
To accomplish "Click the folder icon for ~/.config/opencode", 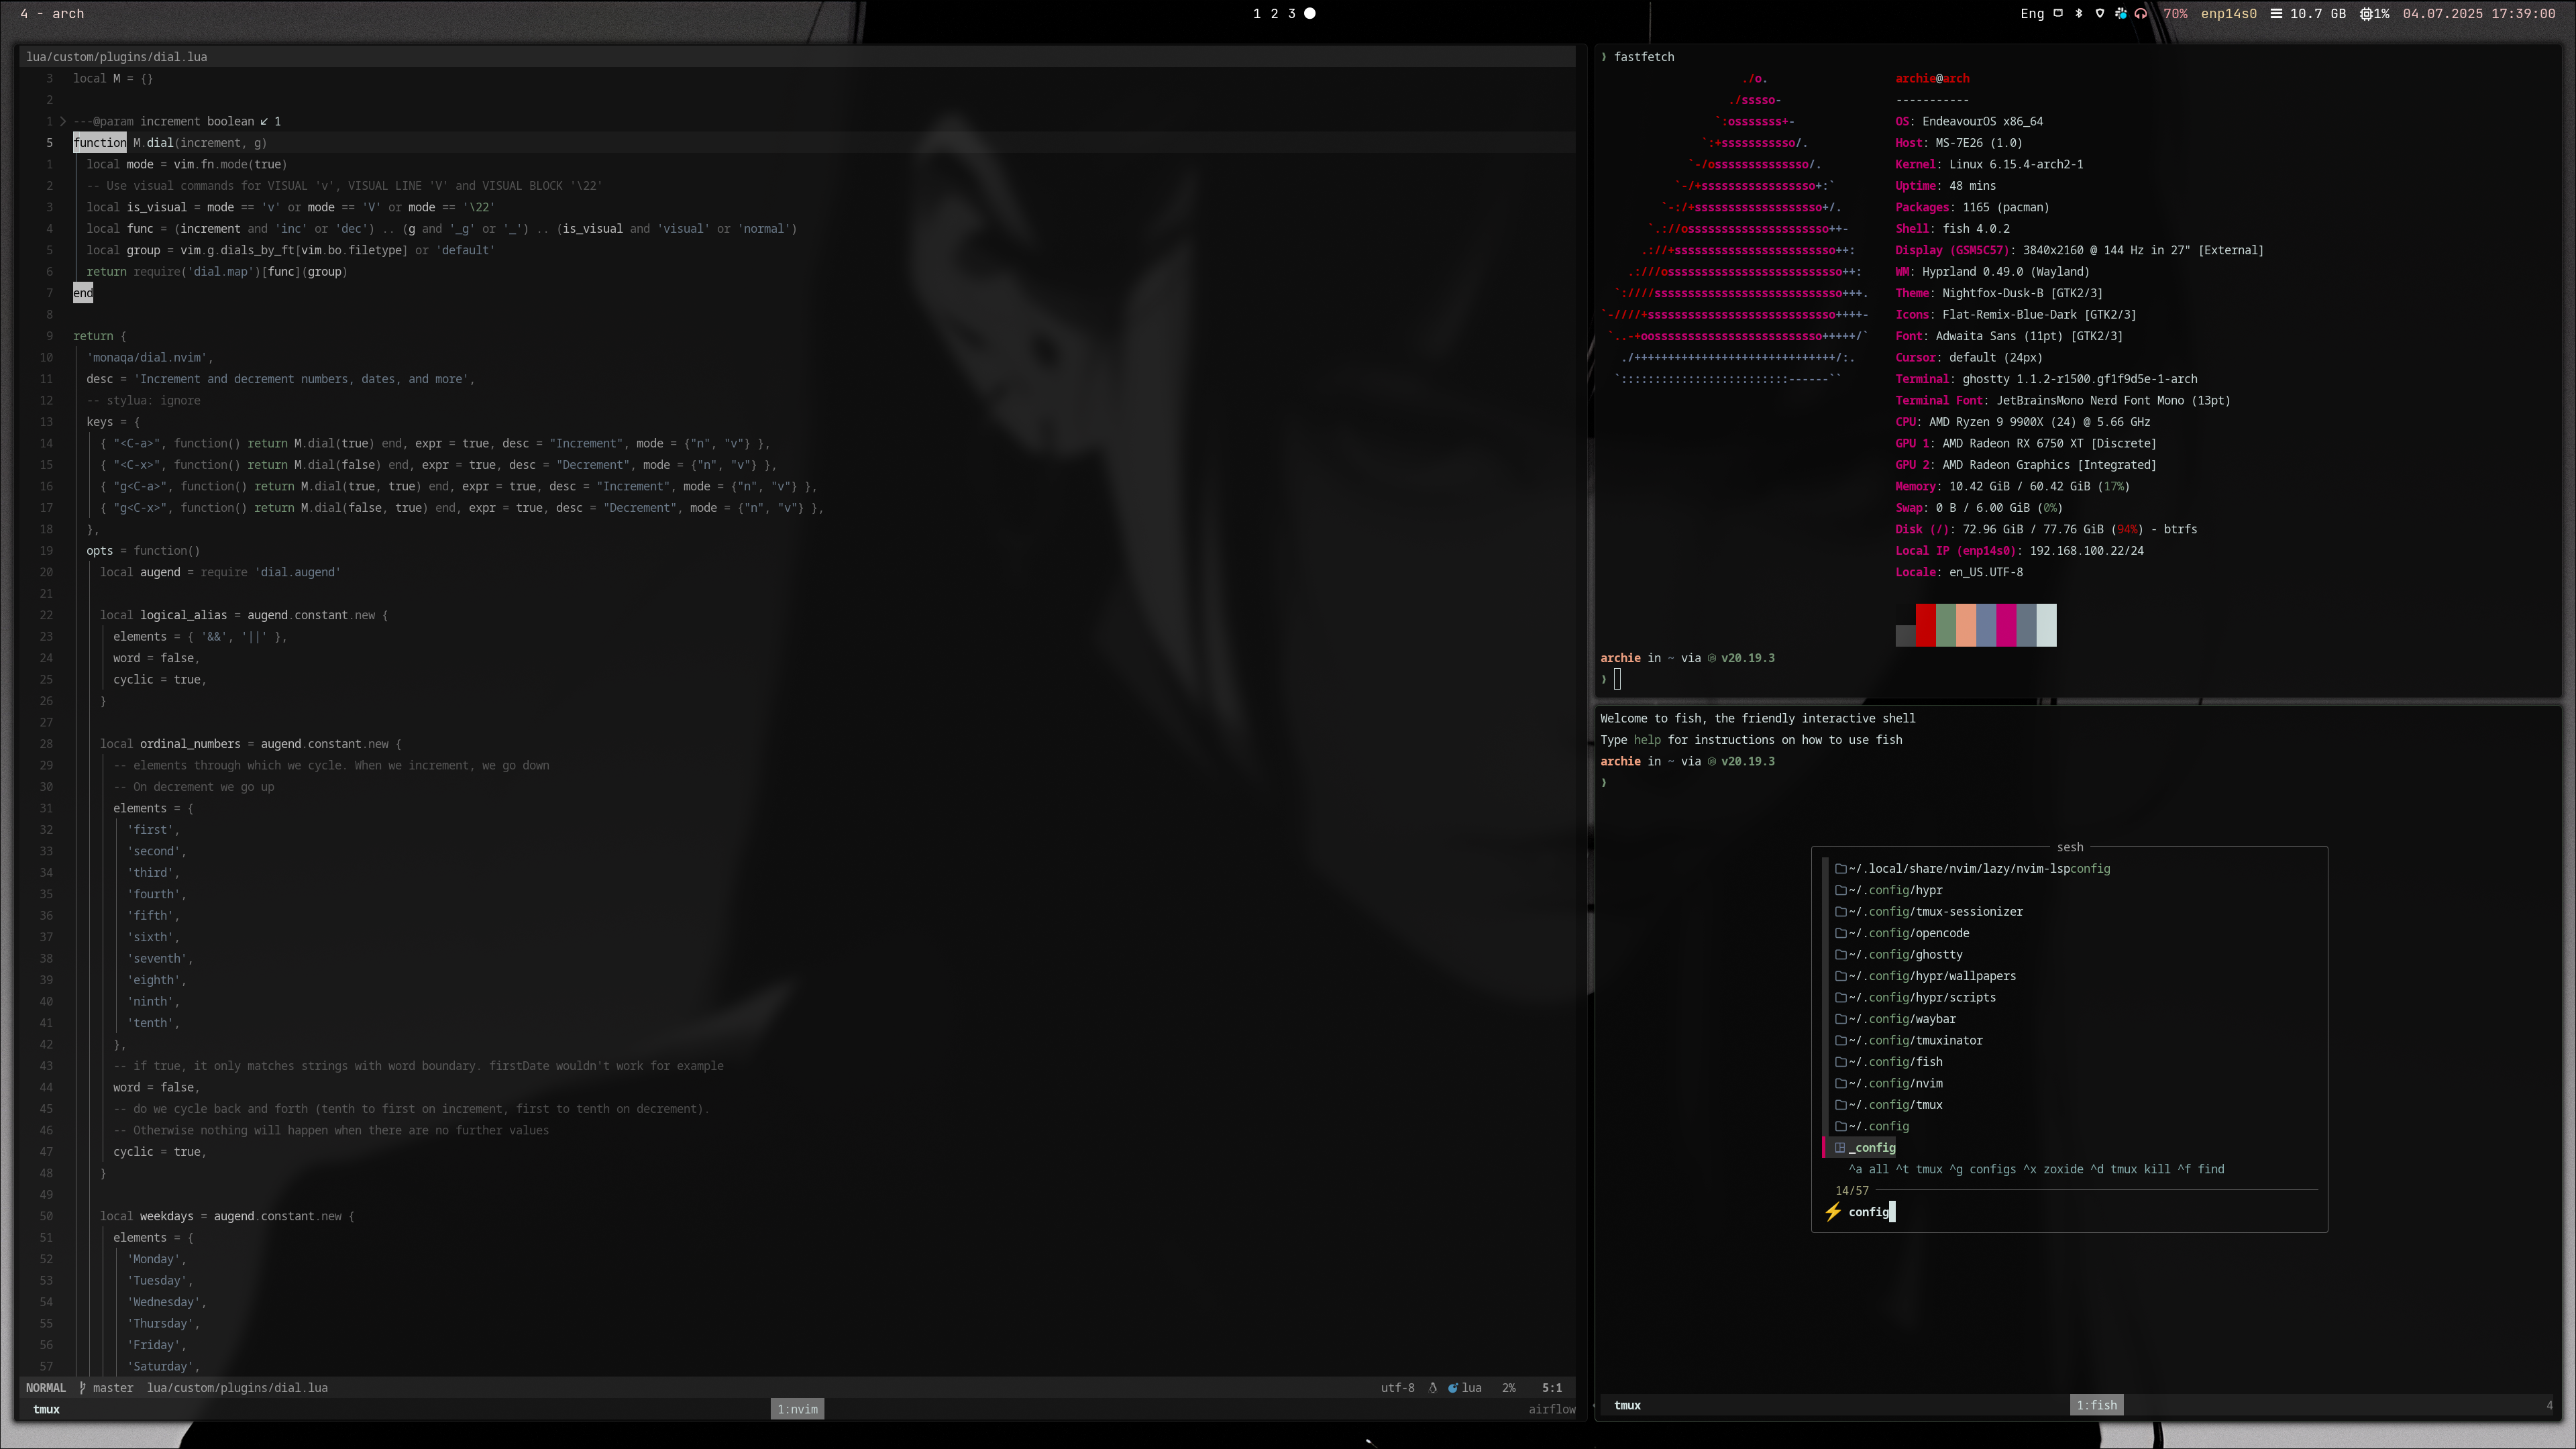I will click(x=1840, y=933).
